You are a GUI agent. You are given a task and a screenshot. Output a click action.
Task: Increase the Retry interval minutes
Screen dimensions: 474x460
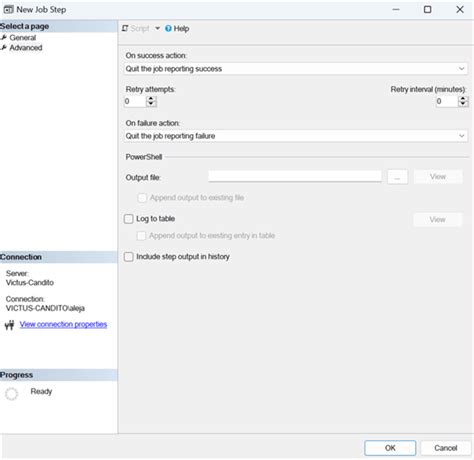(x=463, y=99)
